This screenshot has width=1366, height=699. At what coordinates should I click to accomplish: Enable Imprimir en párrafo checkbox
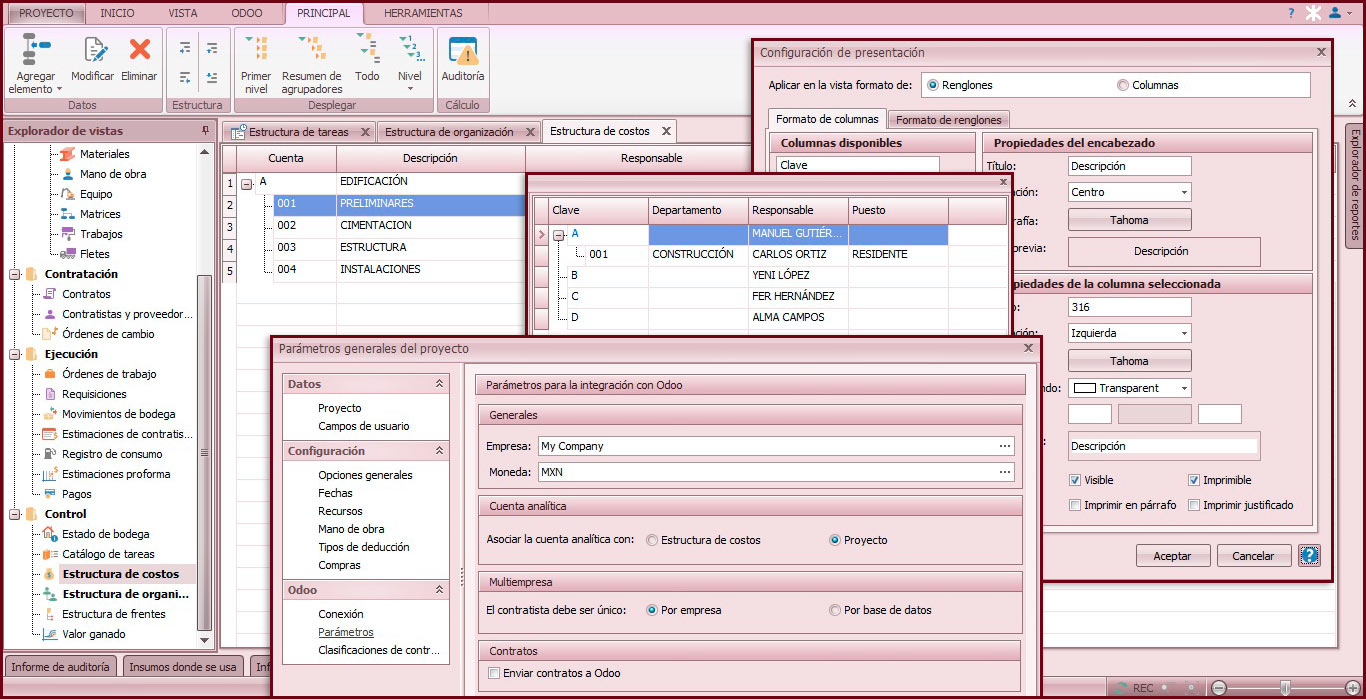pos(1075,505)
